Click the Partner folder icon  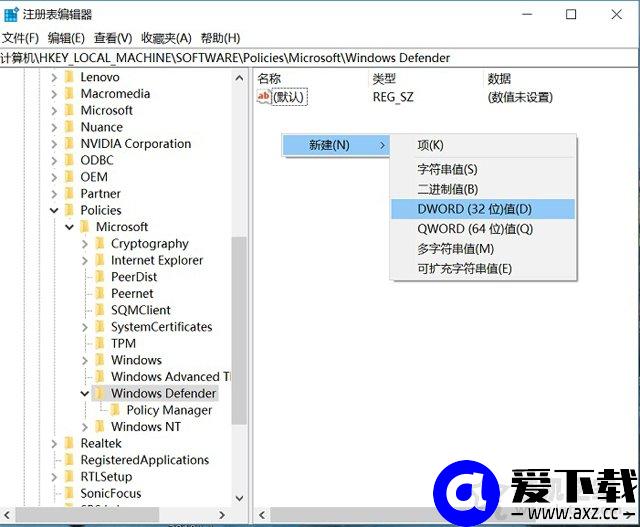tap(69, 193)
